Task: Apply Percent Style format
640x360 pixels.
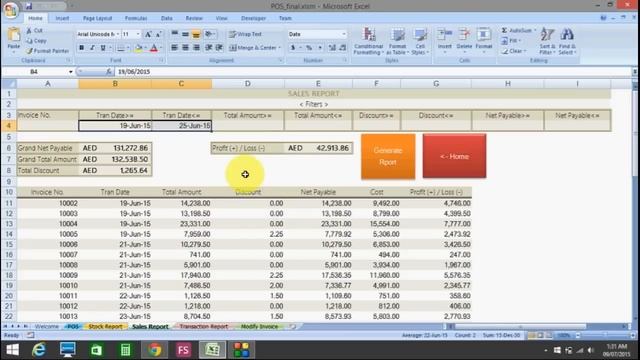Action: [x=309, y=48]
